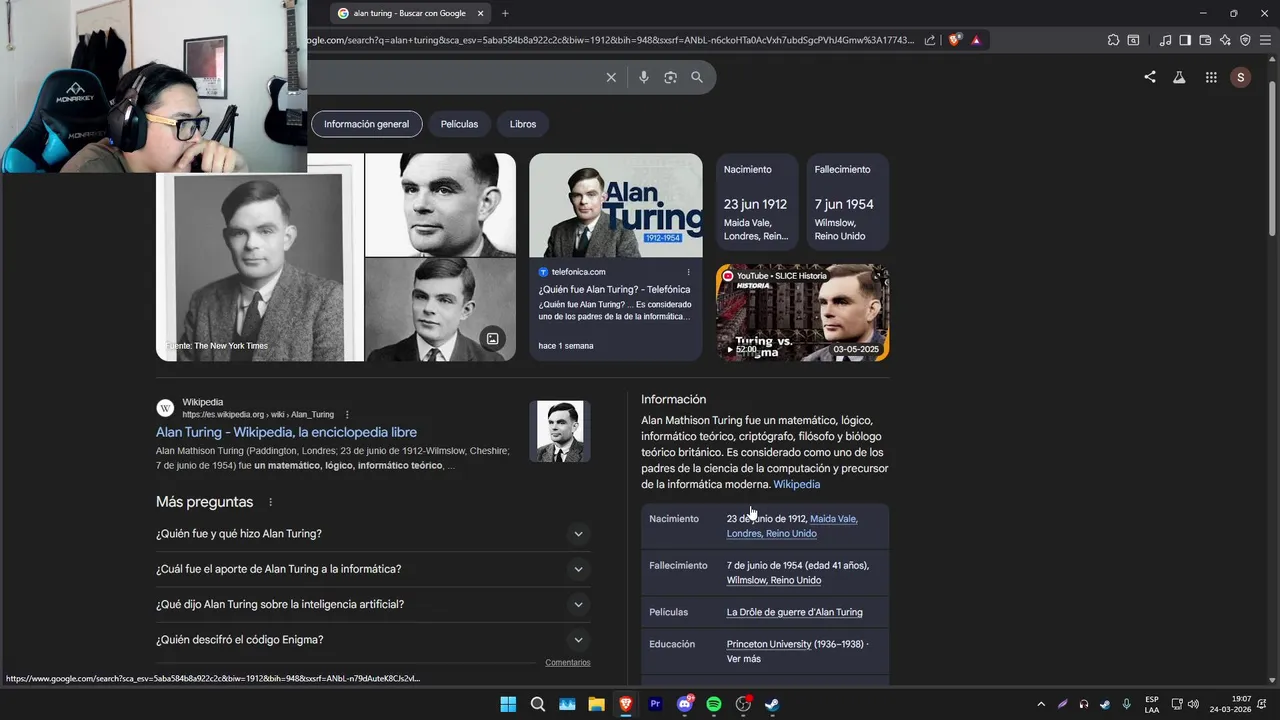The height and width of the screenshot is (720, 1280).
Task: Show hidden system tray icons chevron
Action: pos(1041,704)
